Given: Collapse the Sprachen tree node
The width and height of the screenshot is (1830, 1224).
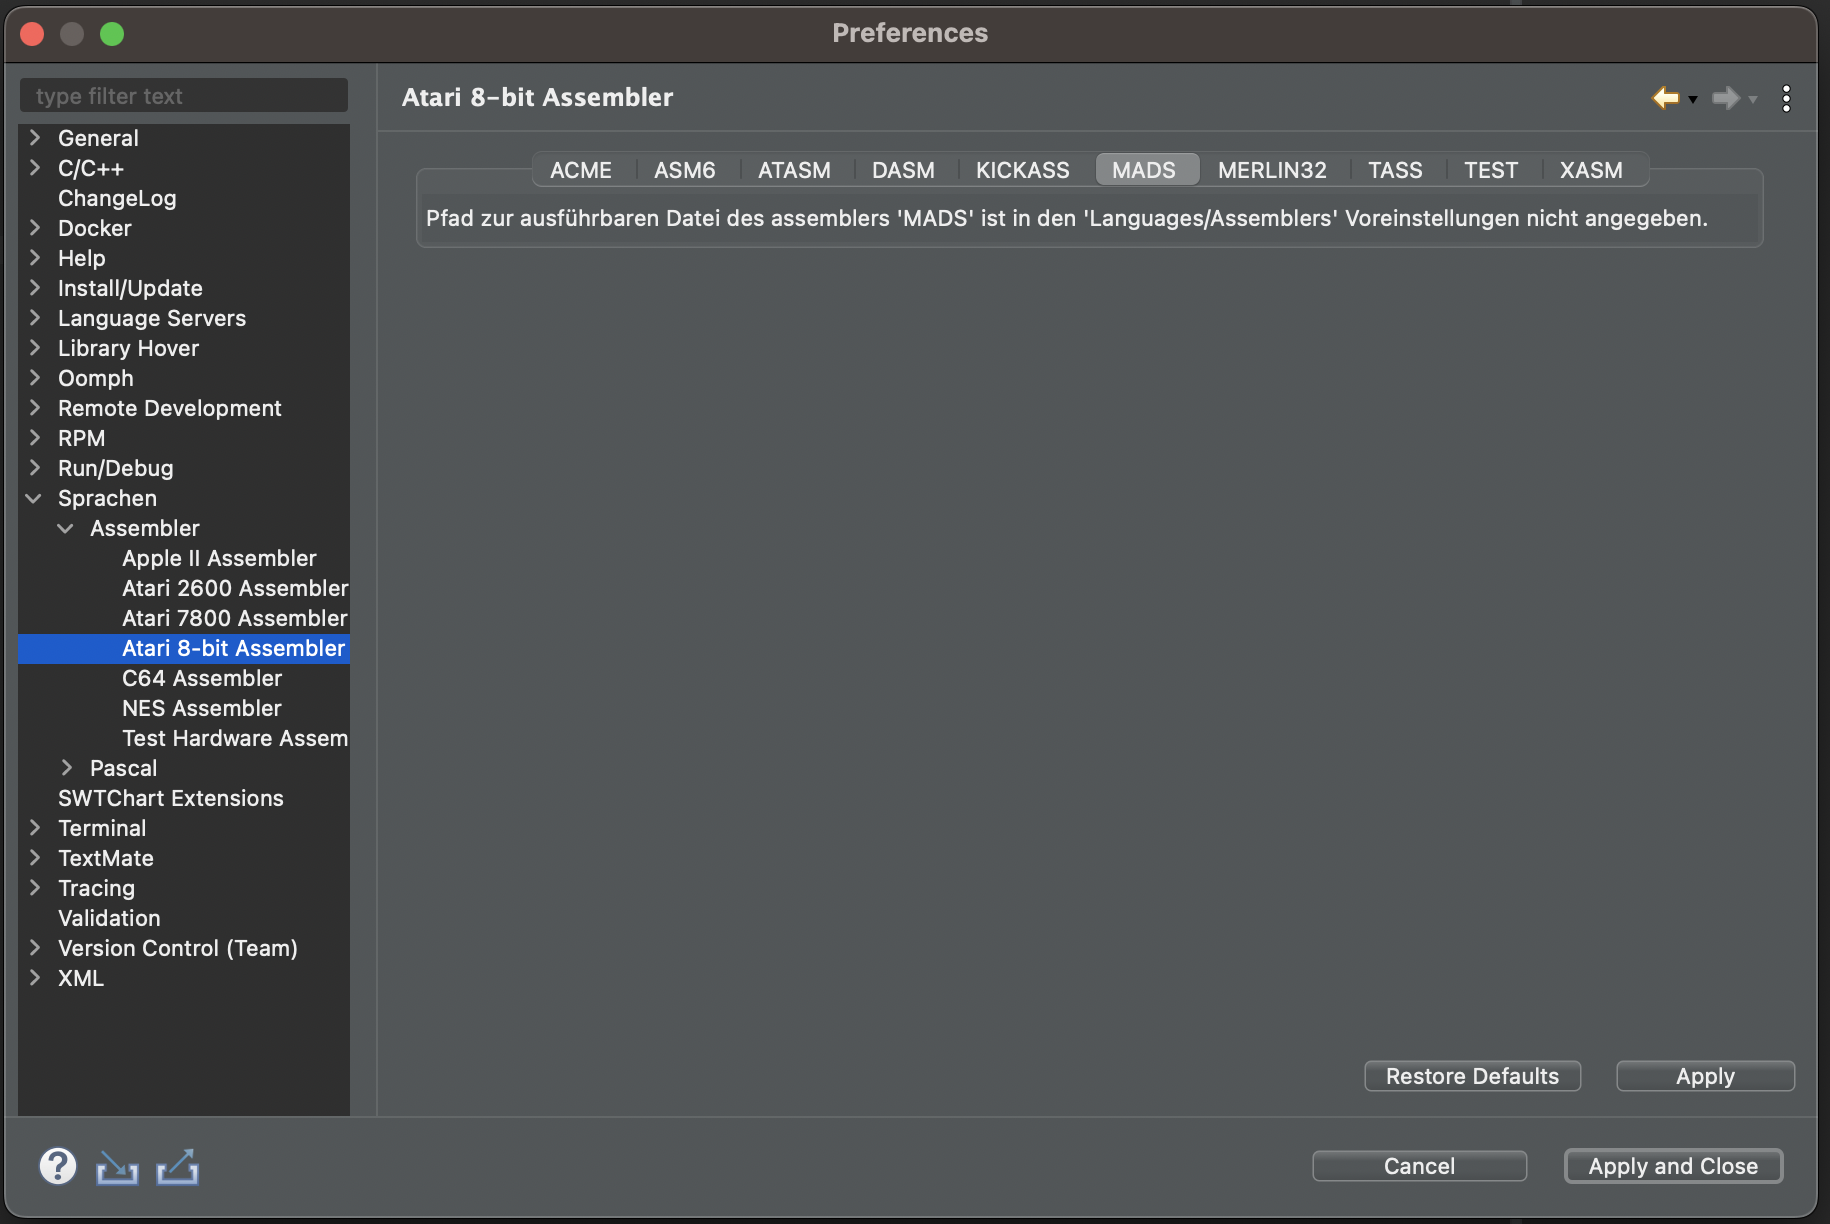Looking at the screenshot, I should tap(34, 498).
